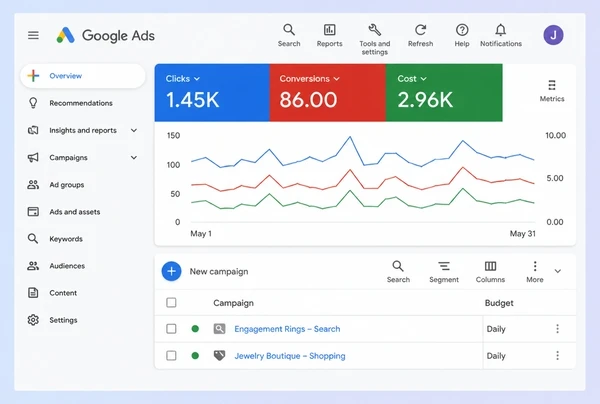This screenshot has height=404, width=600.
Task: Click the Daily budget cell for Jewelry Boutique
Action: click(496, 356)
